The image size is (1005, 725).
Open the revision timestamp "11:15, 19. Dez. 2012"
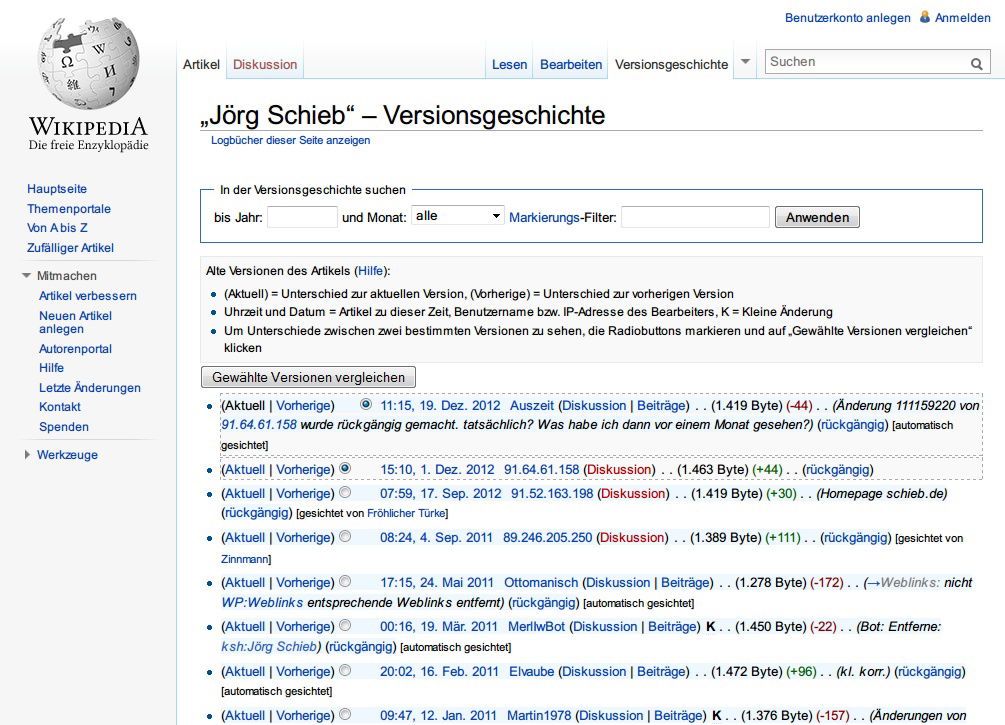440,406
